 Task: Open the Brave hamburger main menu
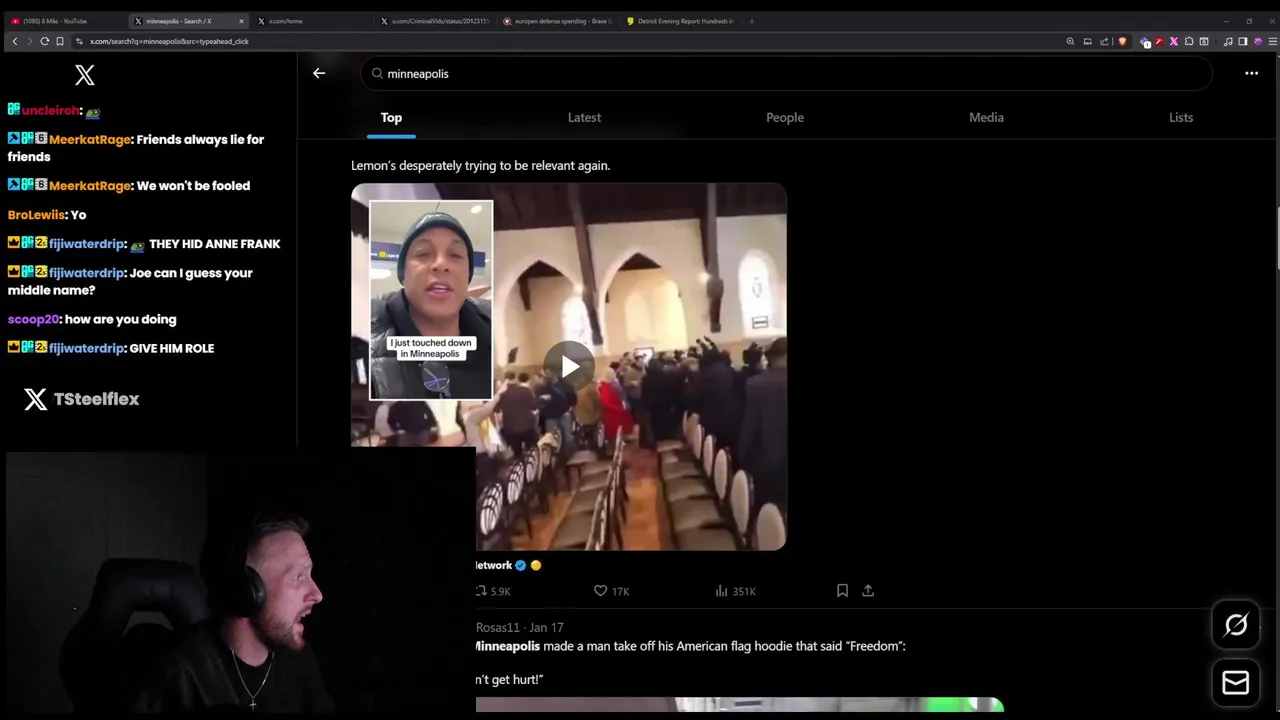click(x=1272, y=41)
